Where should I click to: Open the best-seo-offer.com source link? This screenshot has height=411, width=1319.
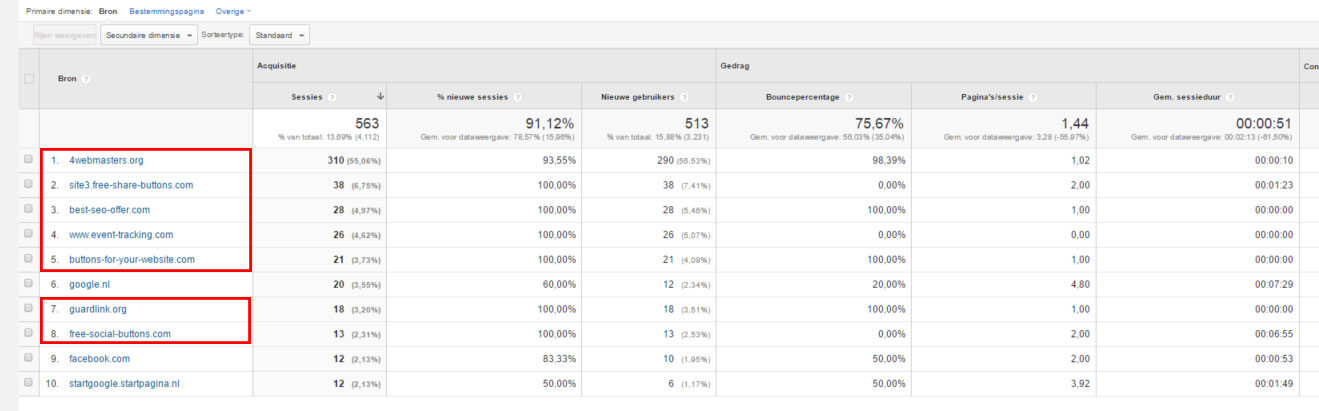coord(109,210)
